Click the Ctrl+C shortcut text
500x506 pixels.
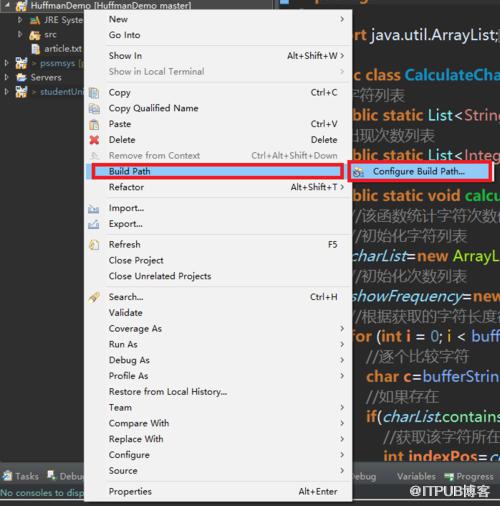click(x=324, y=92)
